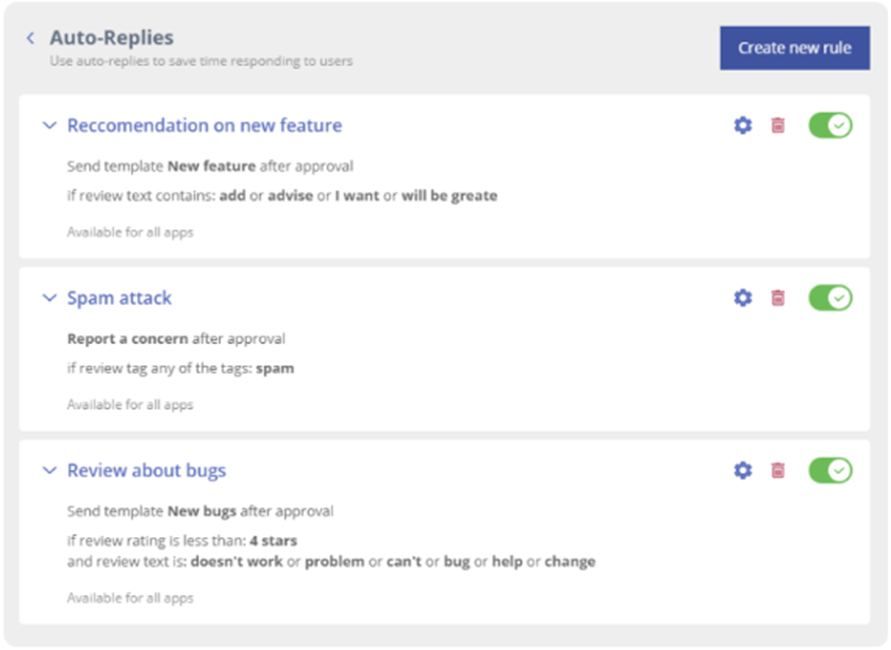Switch off the Review about bugs toggle
The height and width of the screenshot is (650, 891).
coord(830,470)
